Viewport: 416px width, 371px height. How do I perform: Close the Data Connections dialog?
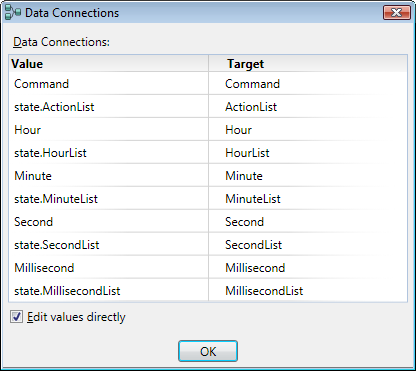(x=397, y=13)
